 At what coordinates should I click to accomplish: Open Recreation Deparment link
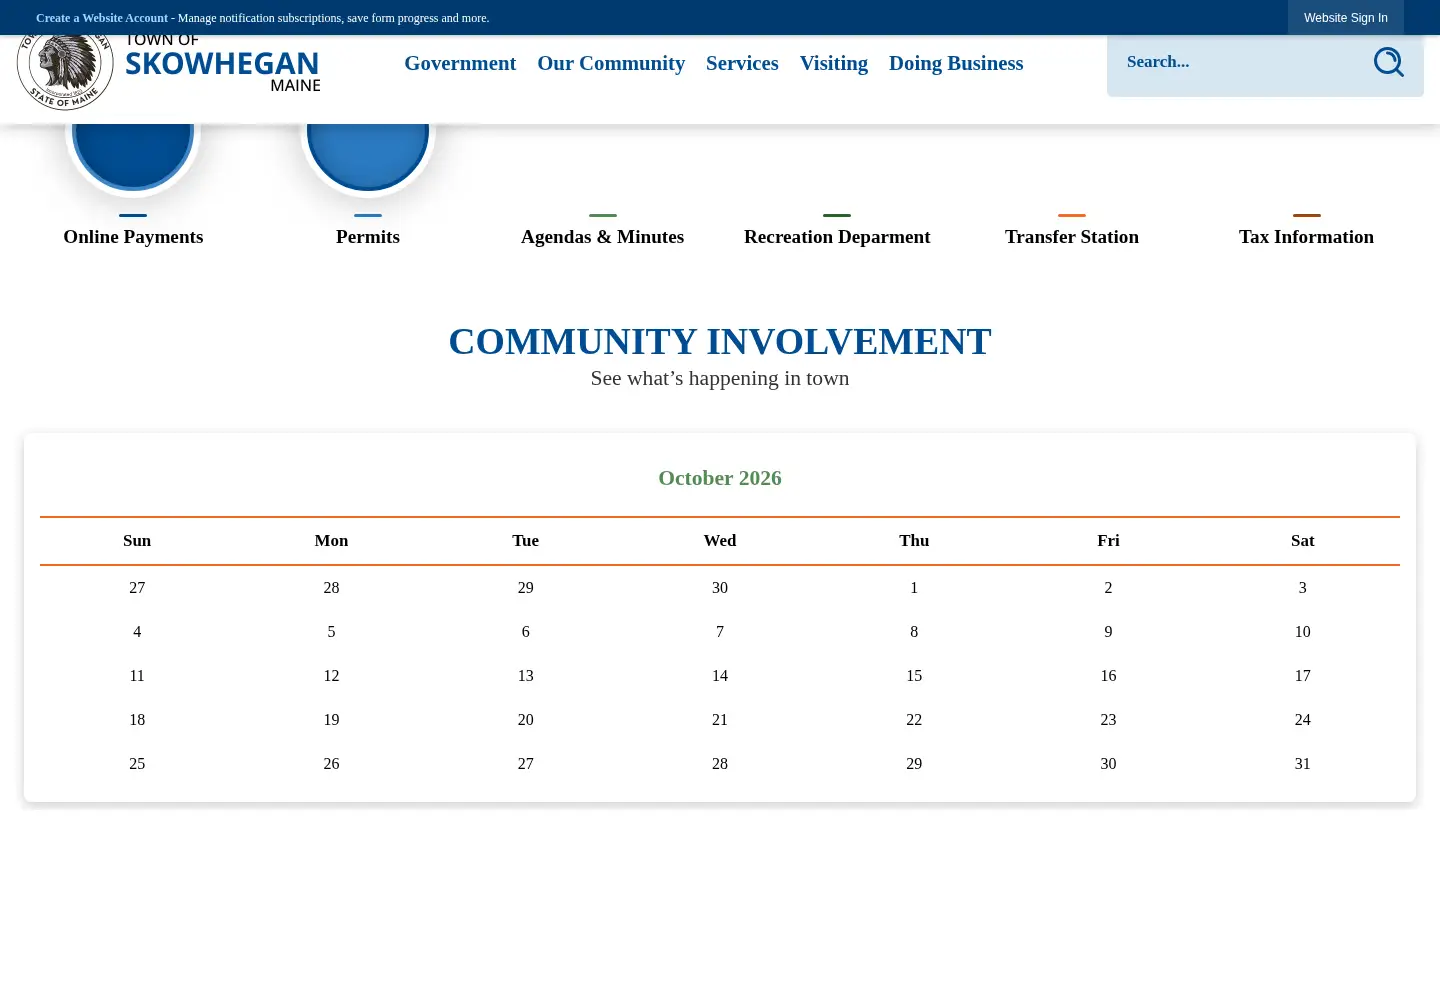coord(837,237)
